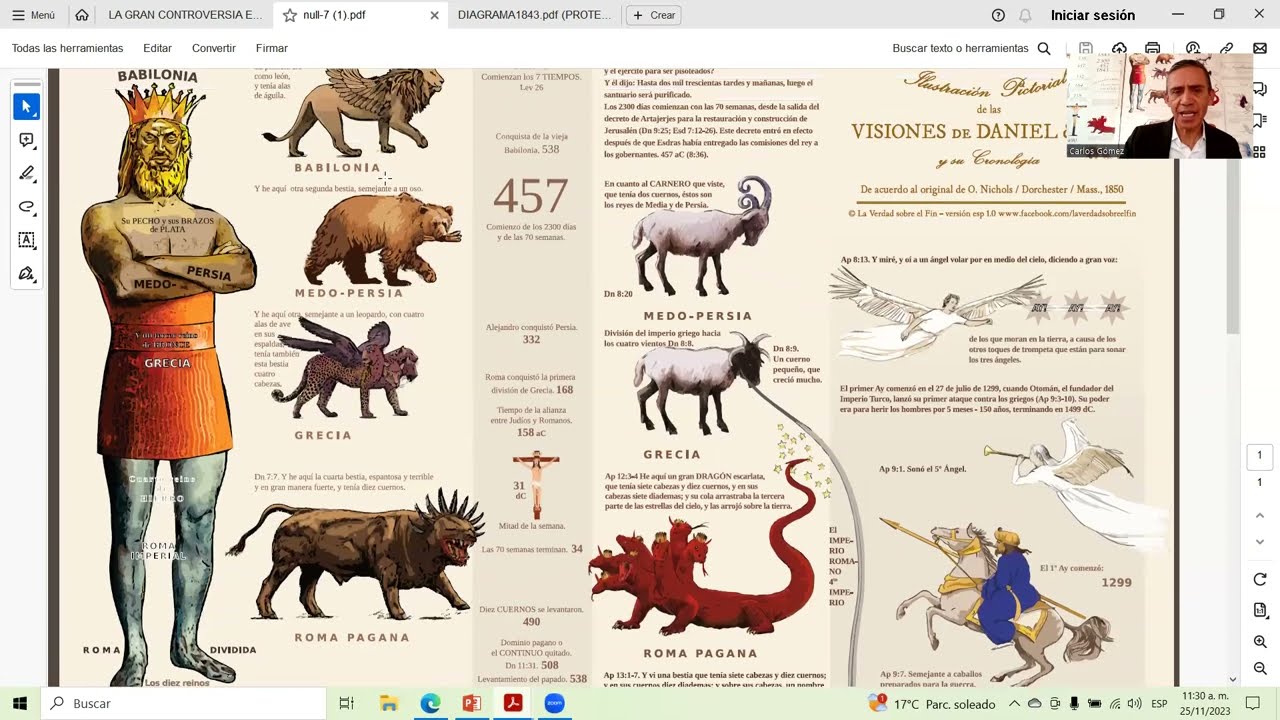This screenshot has height=720, width=1280.
Task: Click the 457 heading in the document
Action: coord(531,196)
